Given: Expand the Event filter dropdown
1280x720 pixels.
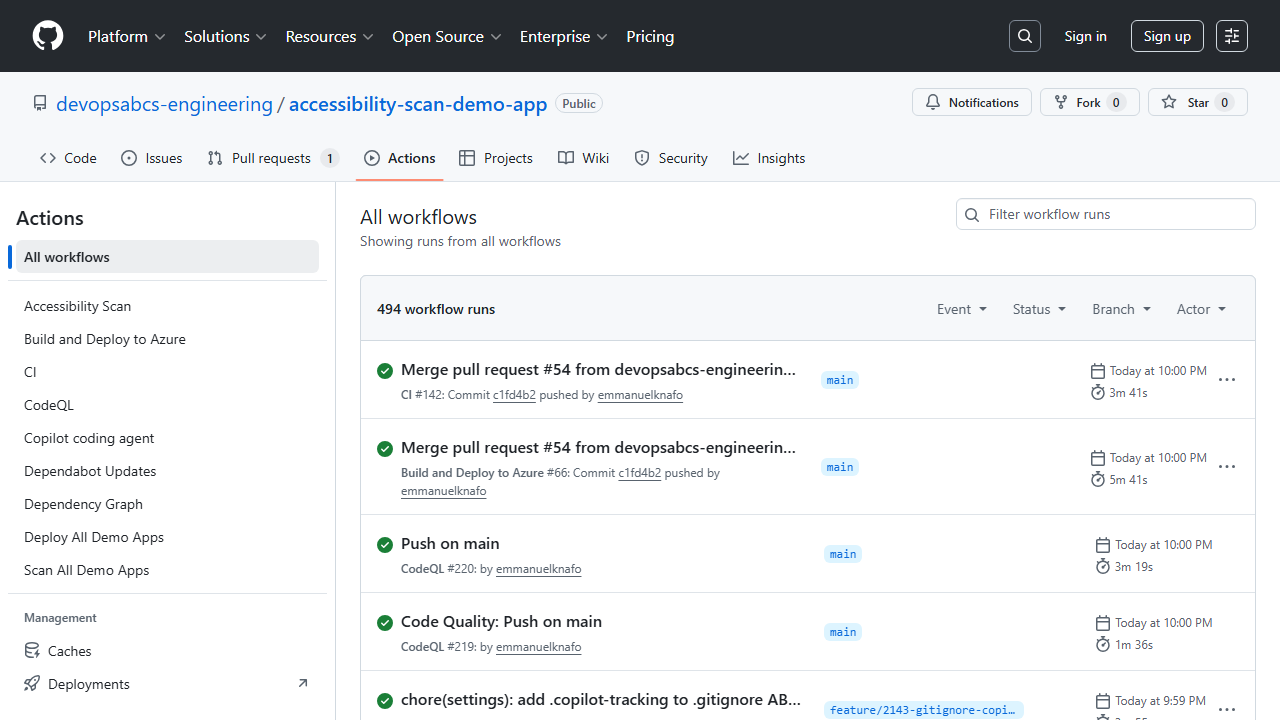Looking at the screenshot, I should (961, 309).
